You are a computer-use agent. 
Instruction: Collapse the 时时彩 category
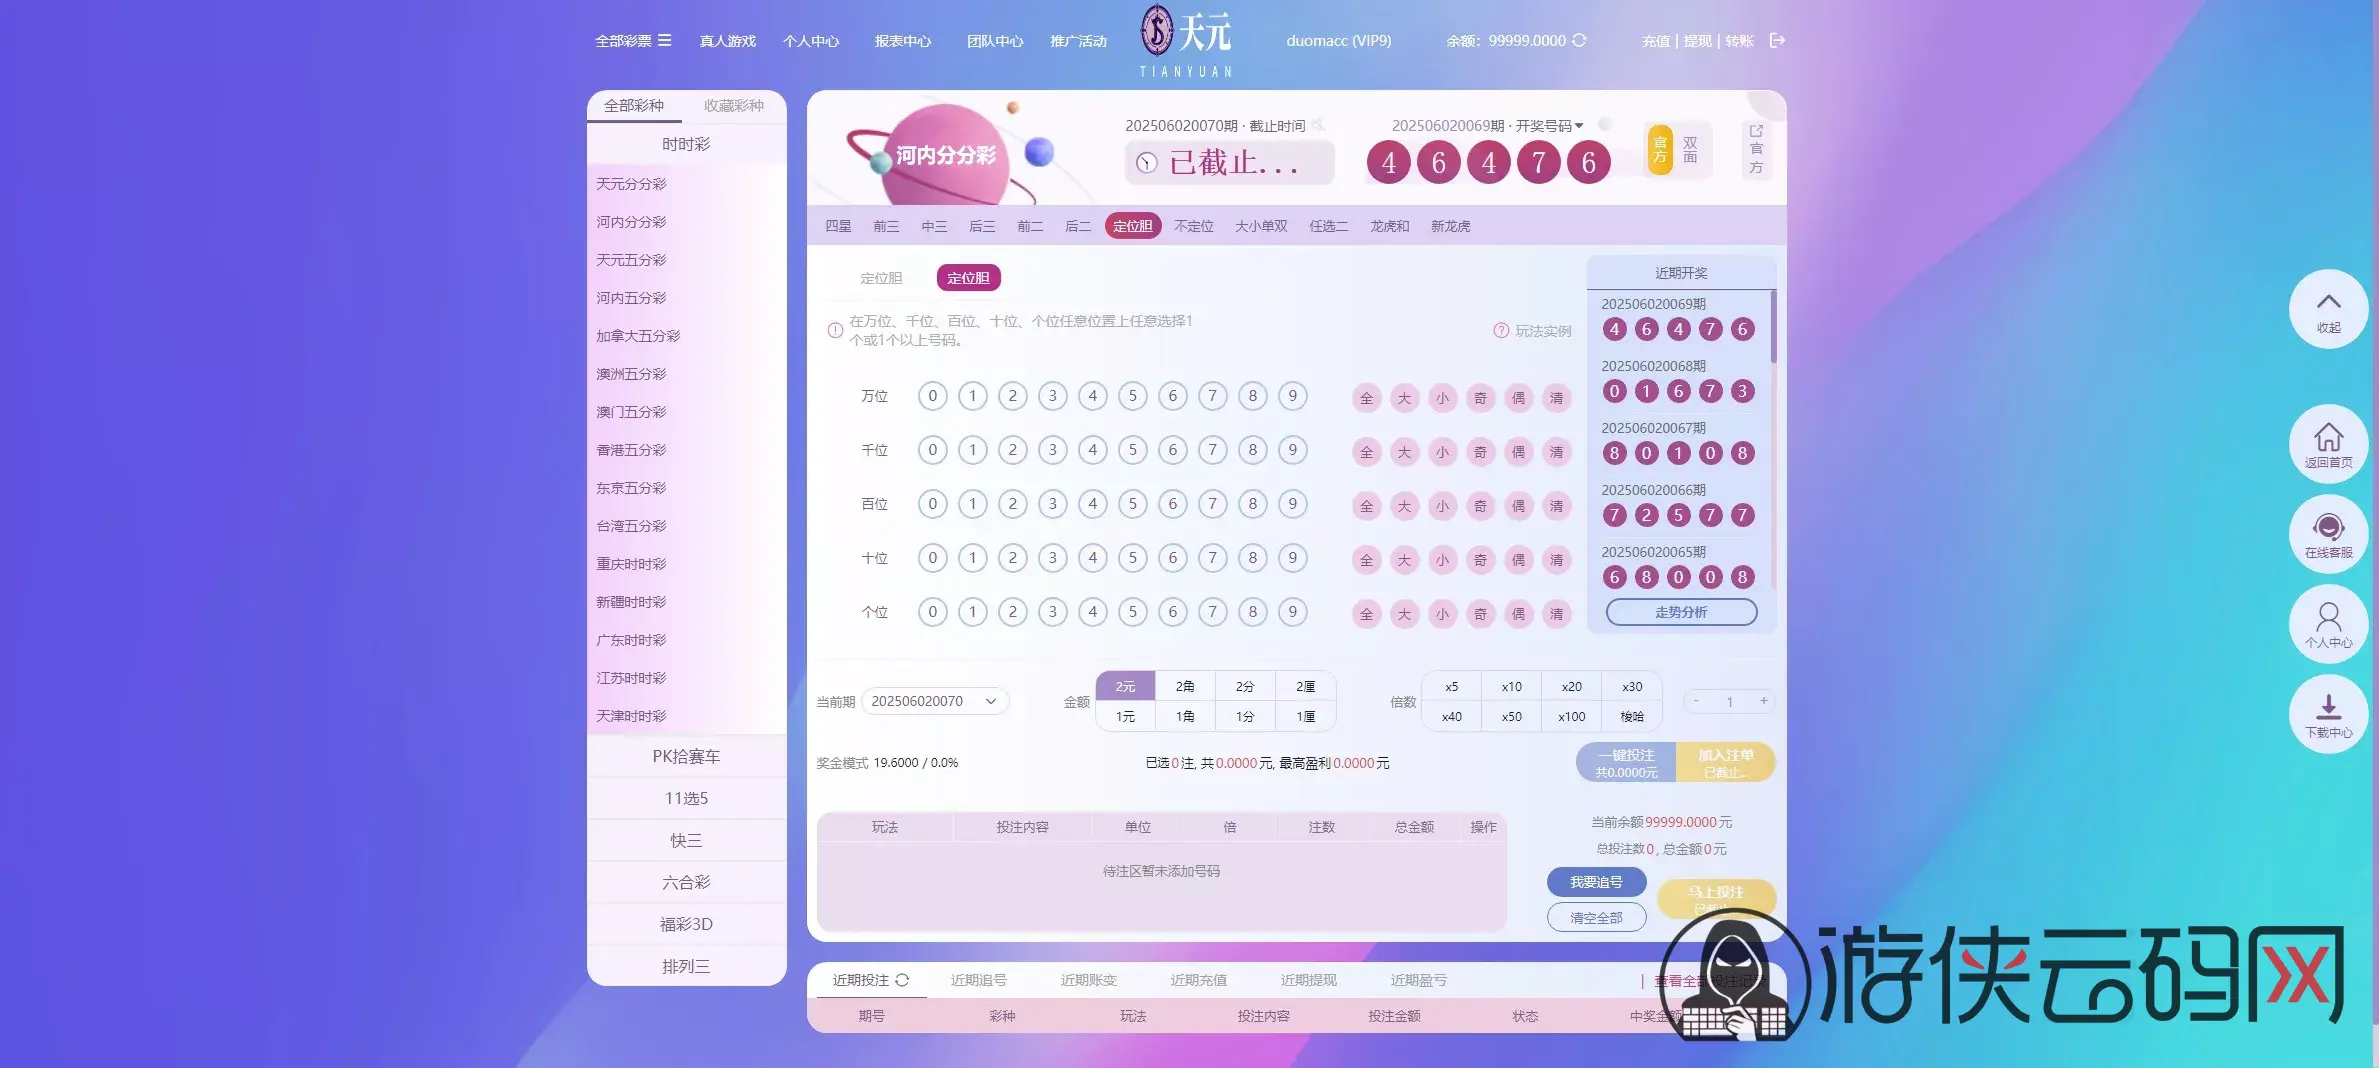pyautogui.click(x=687, y=144)
